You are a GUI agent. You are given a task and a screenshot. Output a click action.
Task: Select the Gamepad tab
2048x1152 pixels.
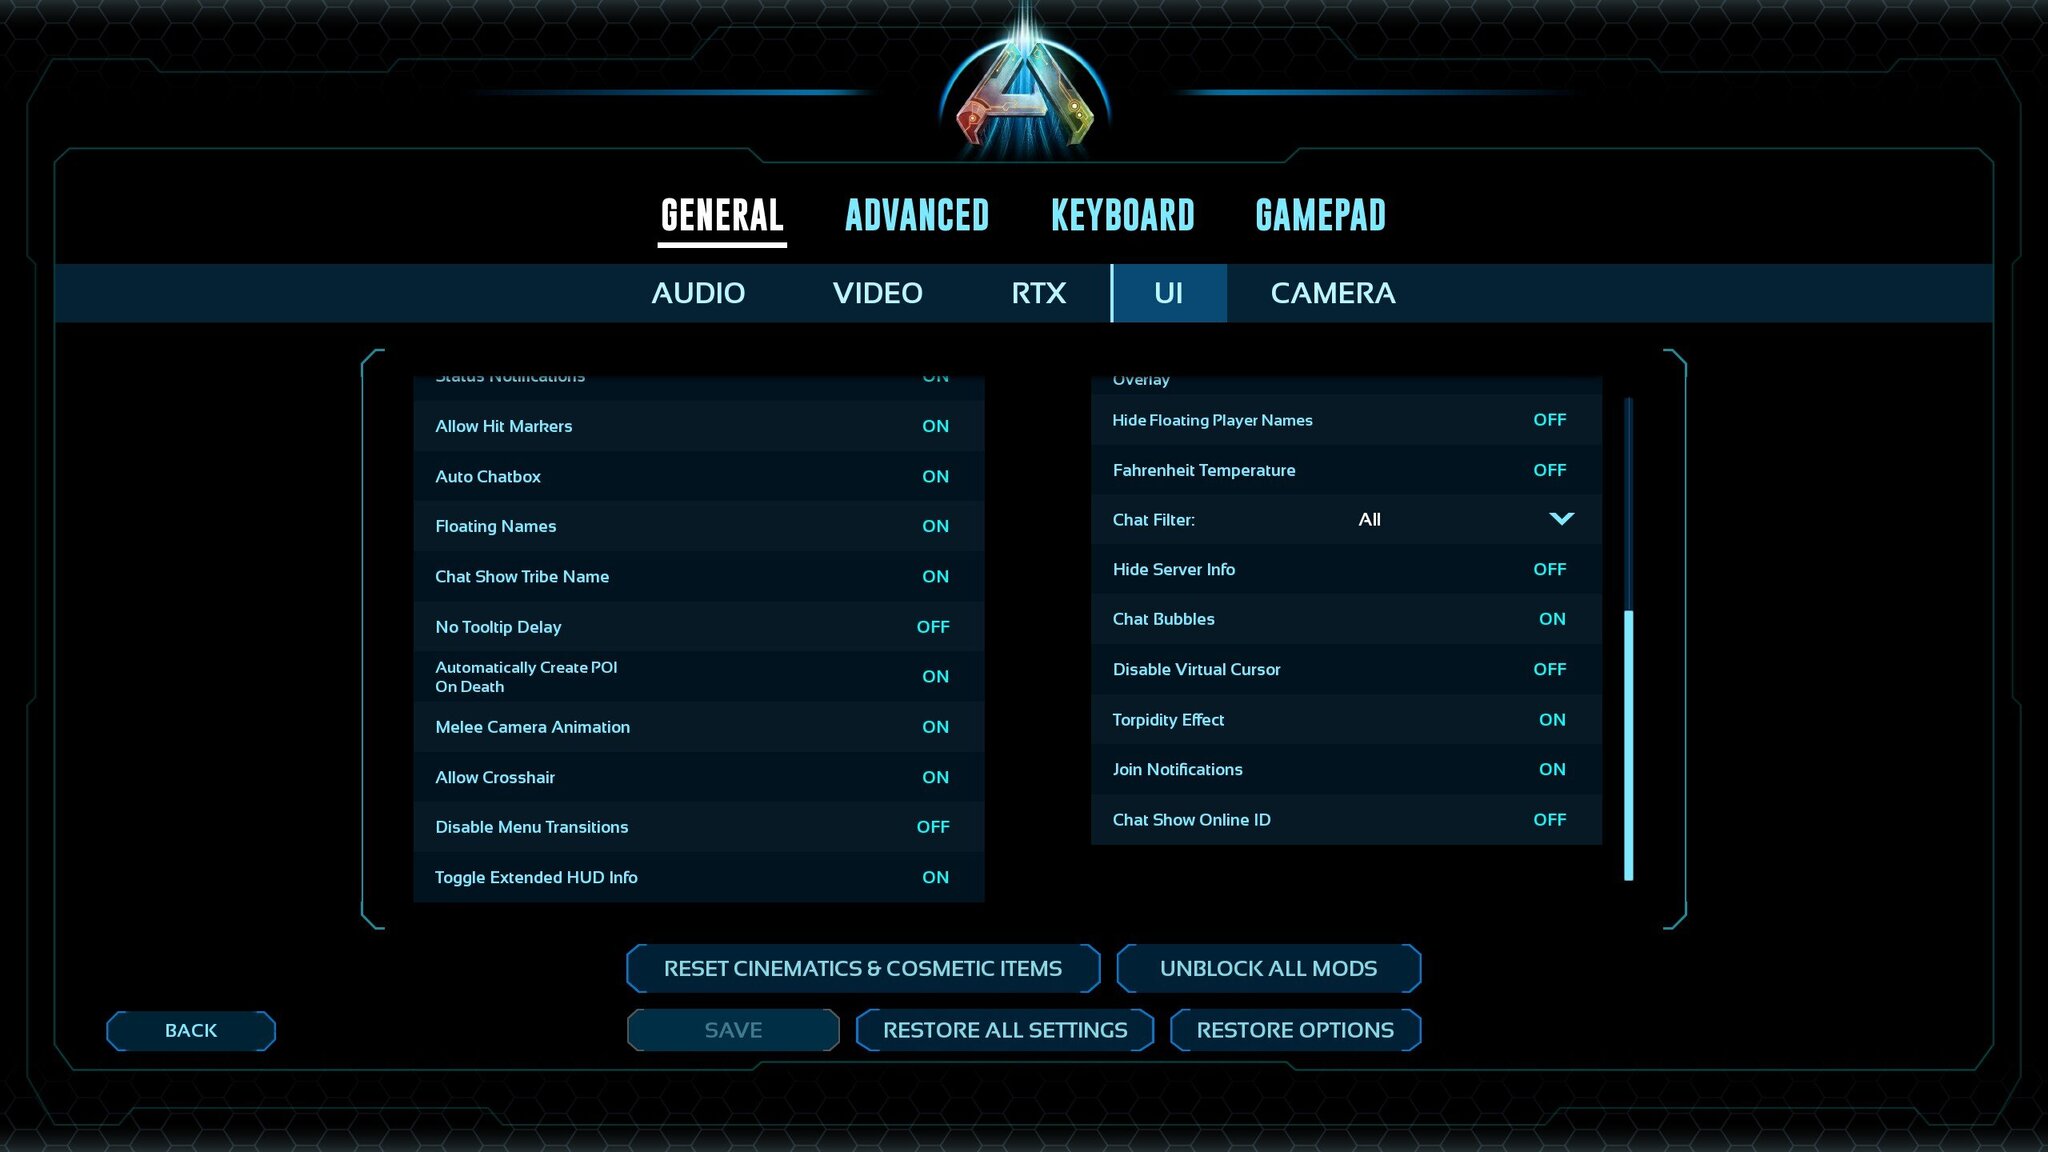[1320, 216]
